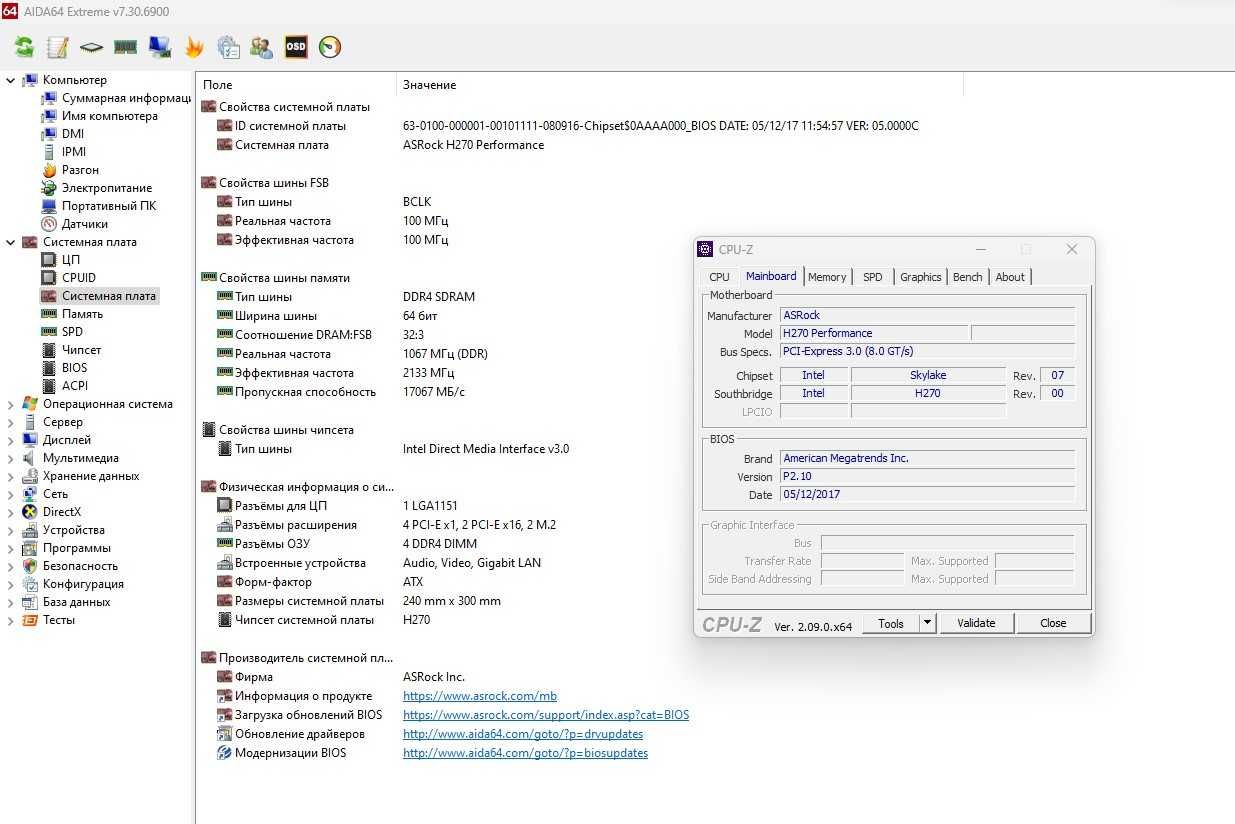Image resolution: width=1235 pixels, height=824 pixels.
Task: Click the gauge SensorPanel toolbar icon
Action: 330,47
